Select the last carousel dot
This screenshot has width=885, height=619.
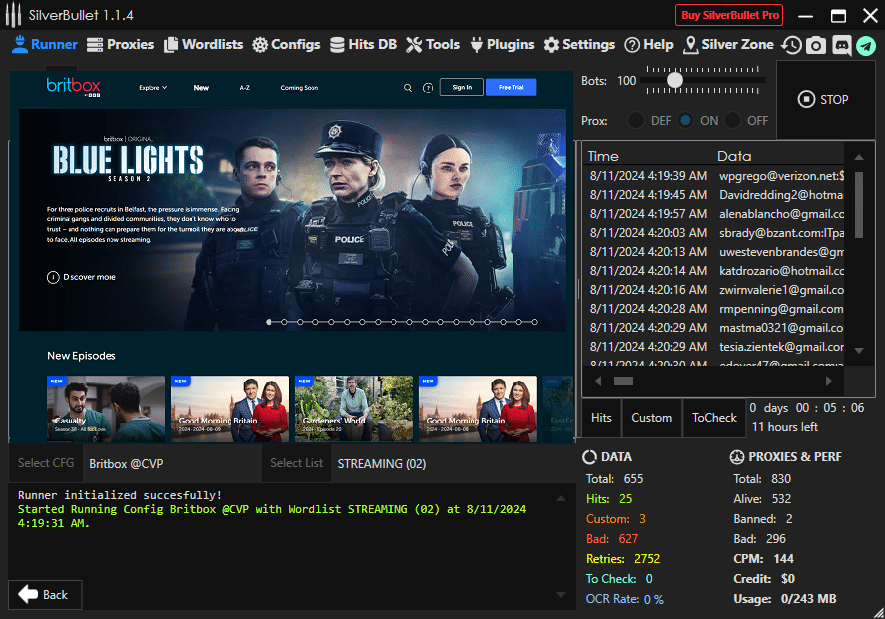534,322
